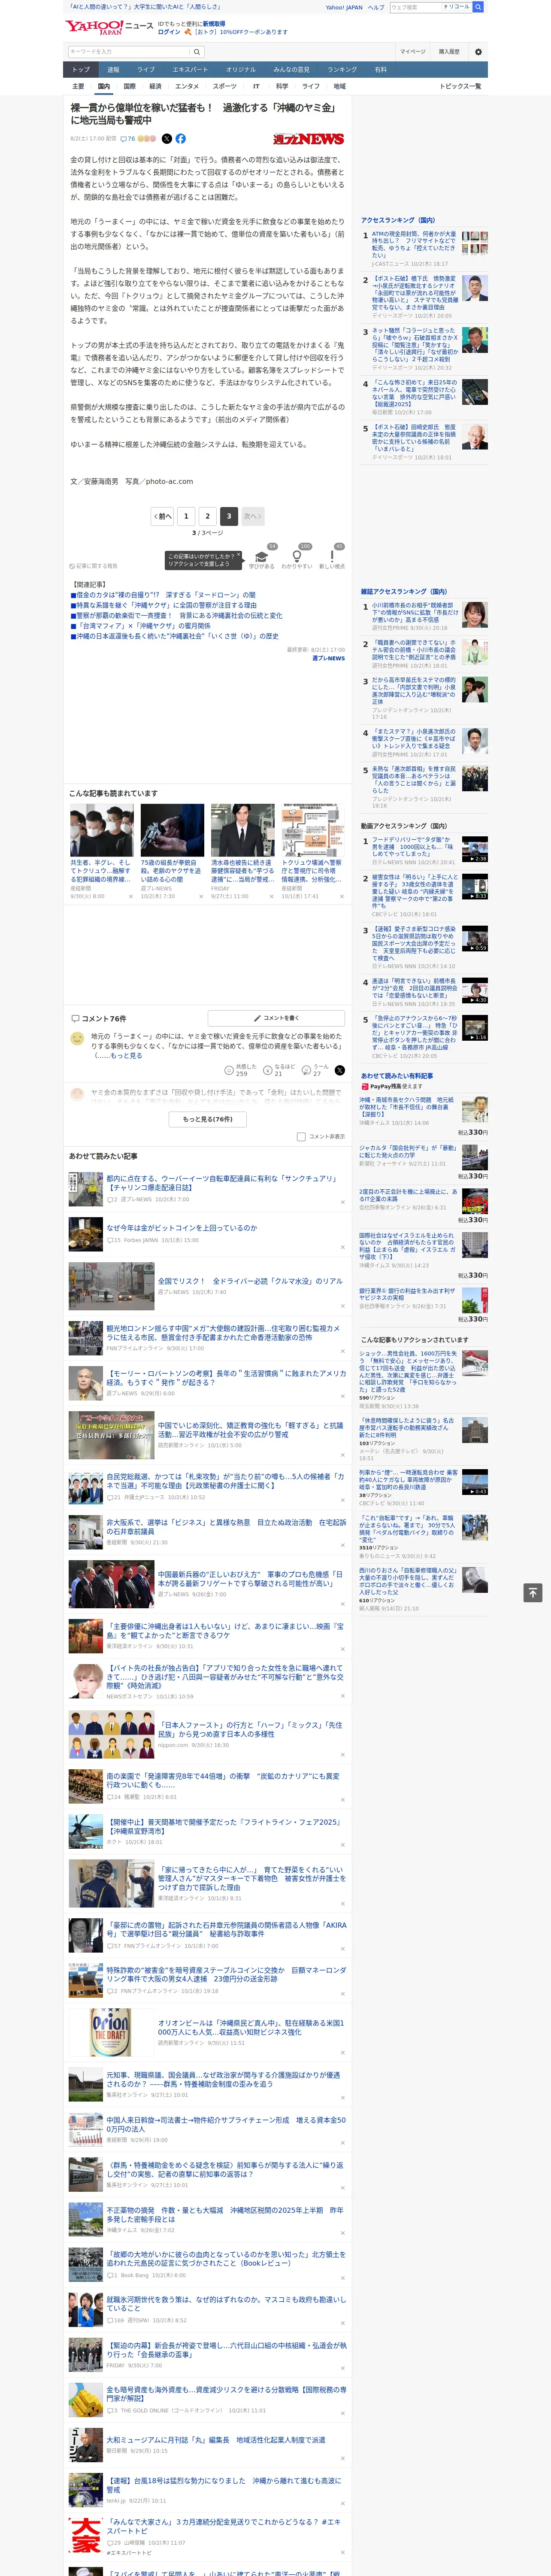Click the top web search input field

pyautogui.click(x=415, y=7)
